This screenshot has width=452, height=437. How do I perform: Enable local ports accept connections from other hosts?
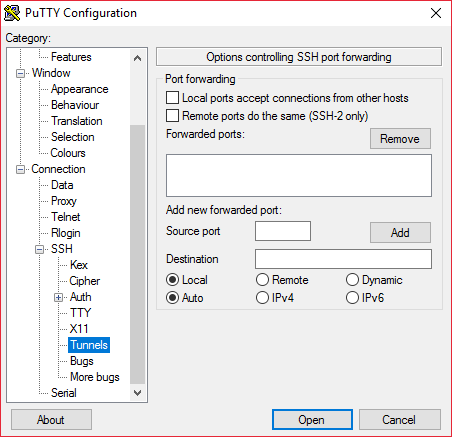[172, 98]
